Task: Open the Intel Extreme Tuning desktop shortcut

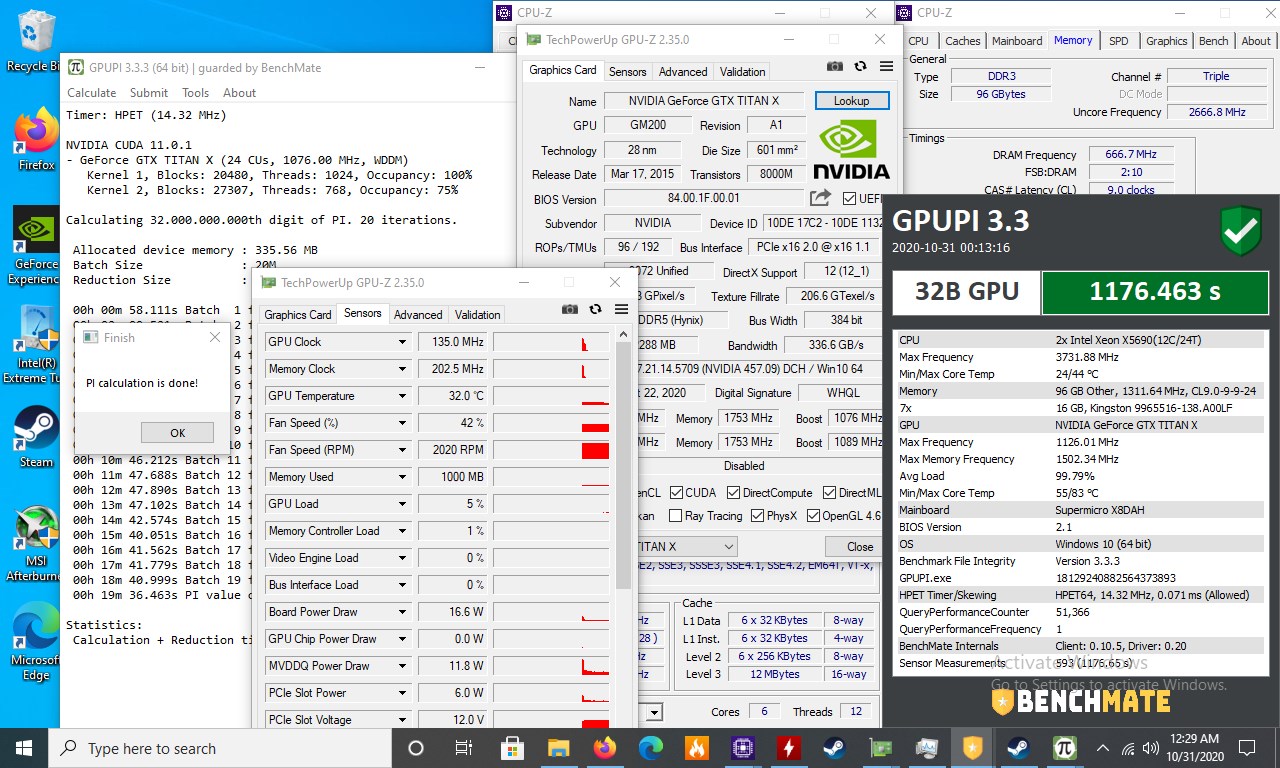Action: tap(34, 345)
